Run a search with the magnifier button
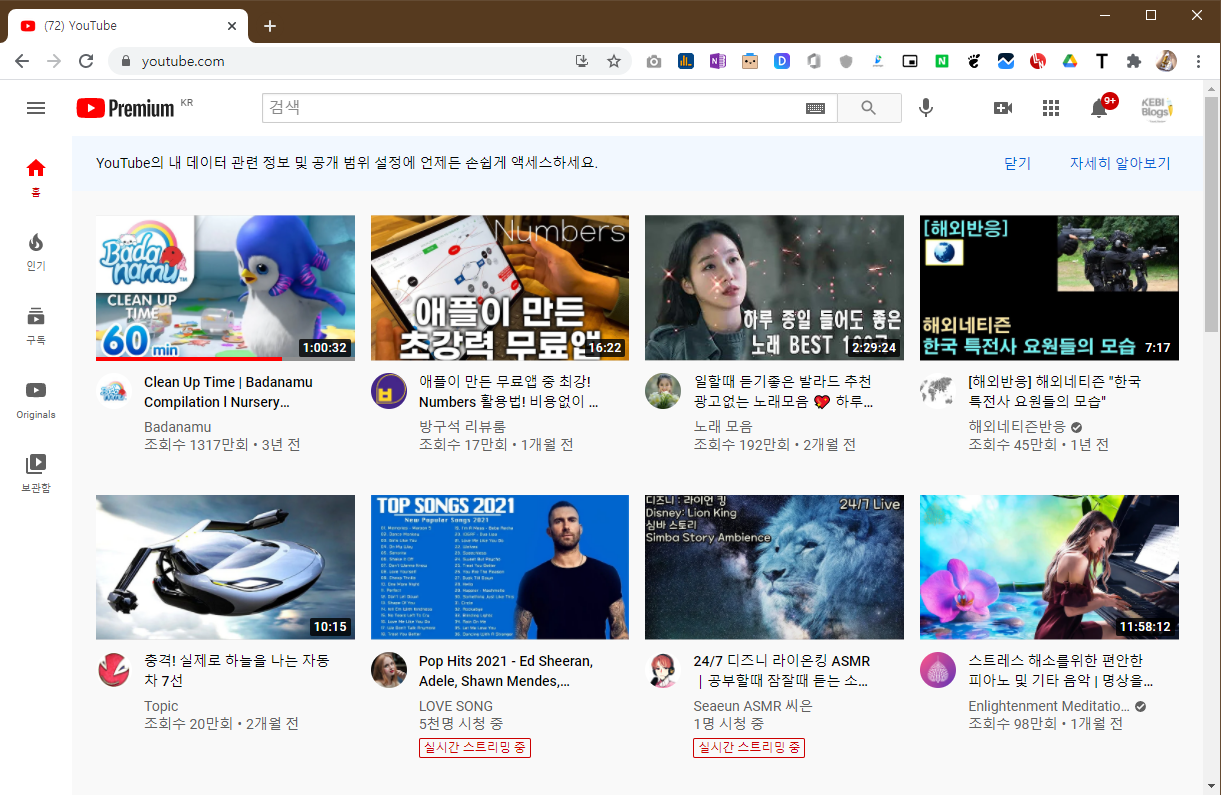This screenshot has width=1221, height=795. point(868,108)
